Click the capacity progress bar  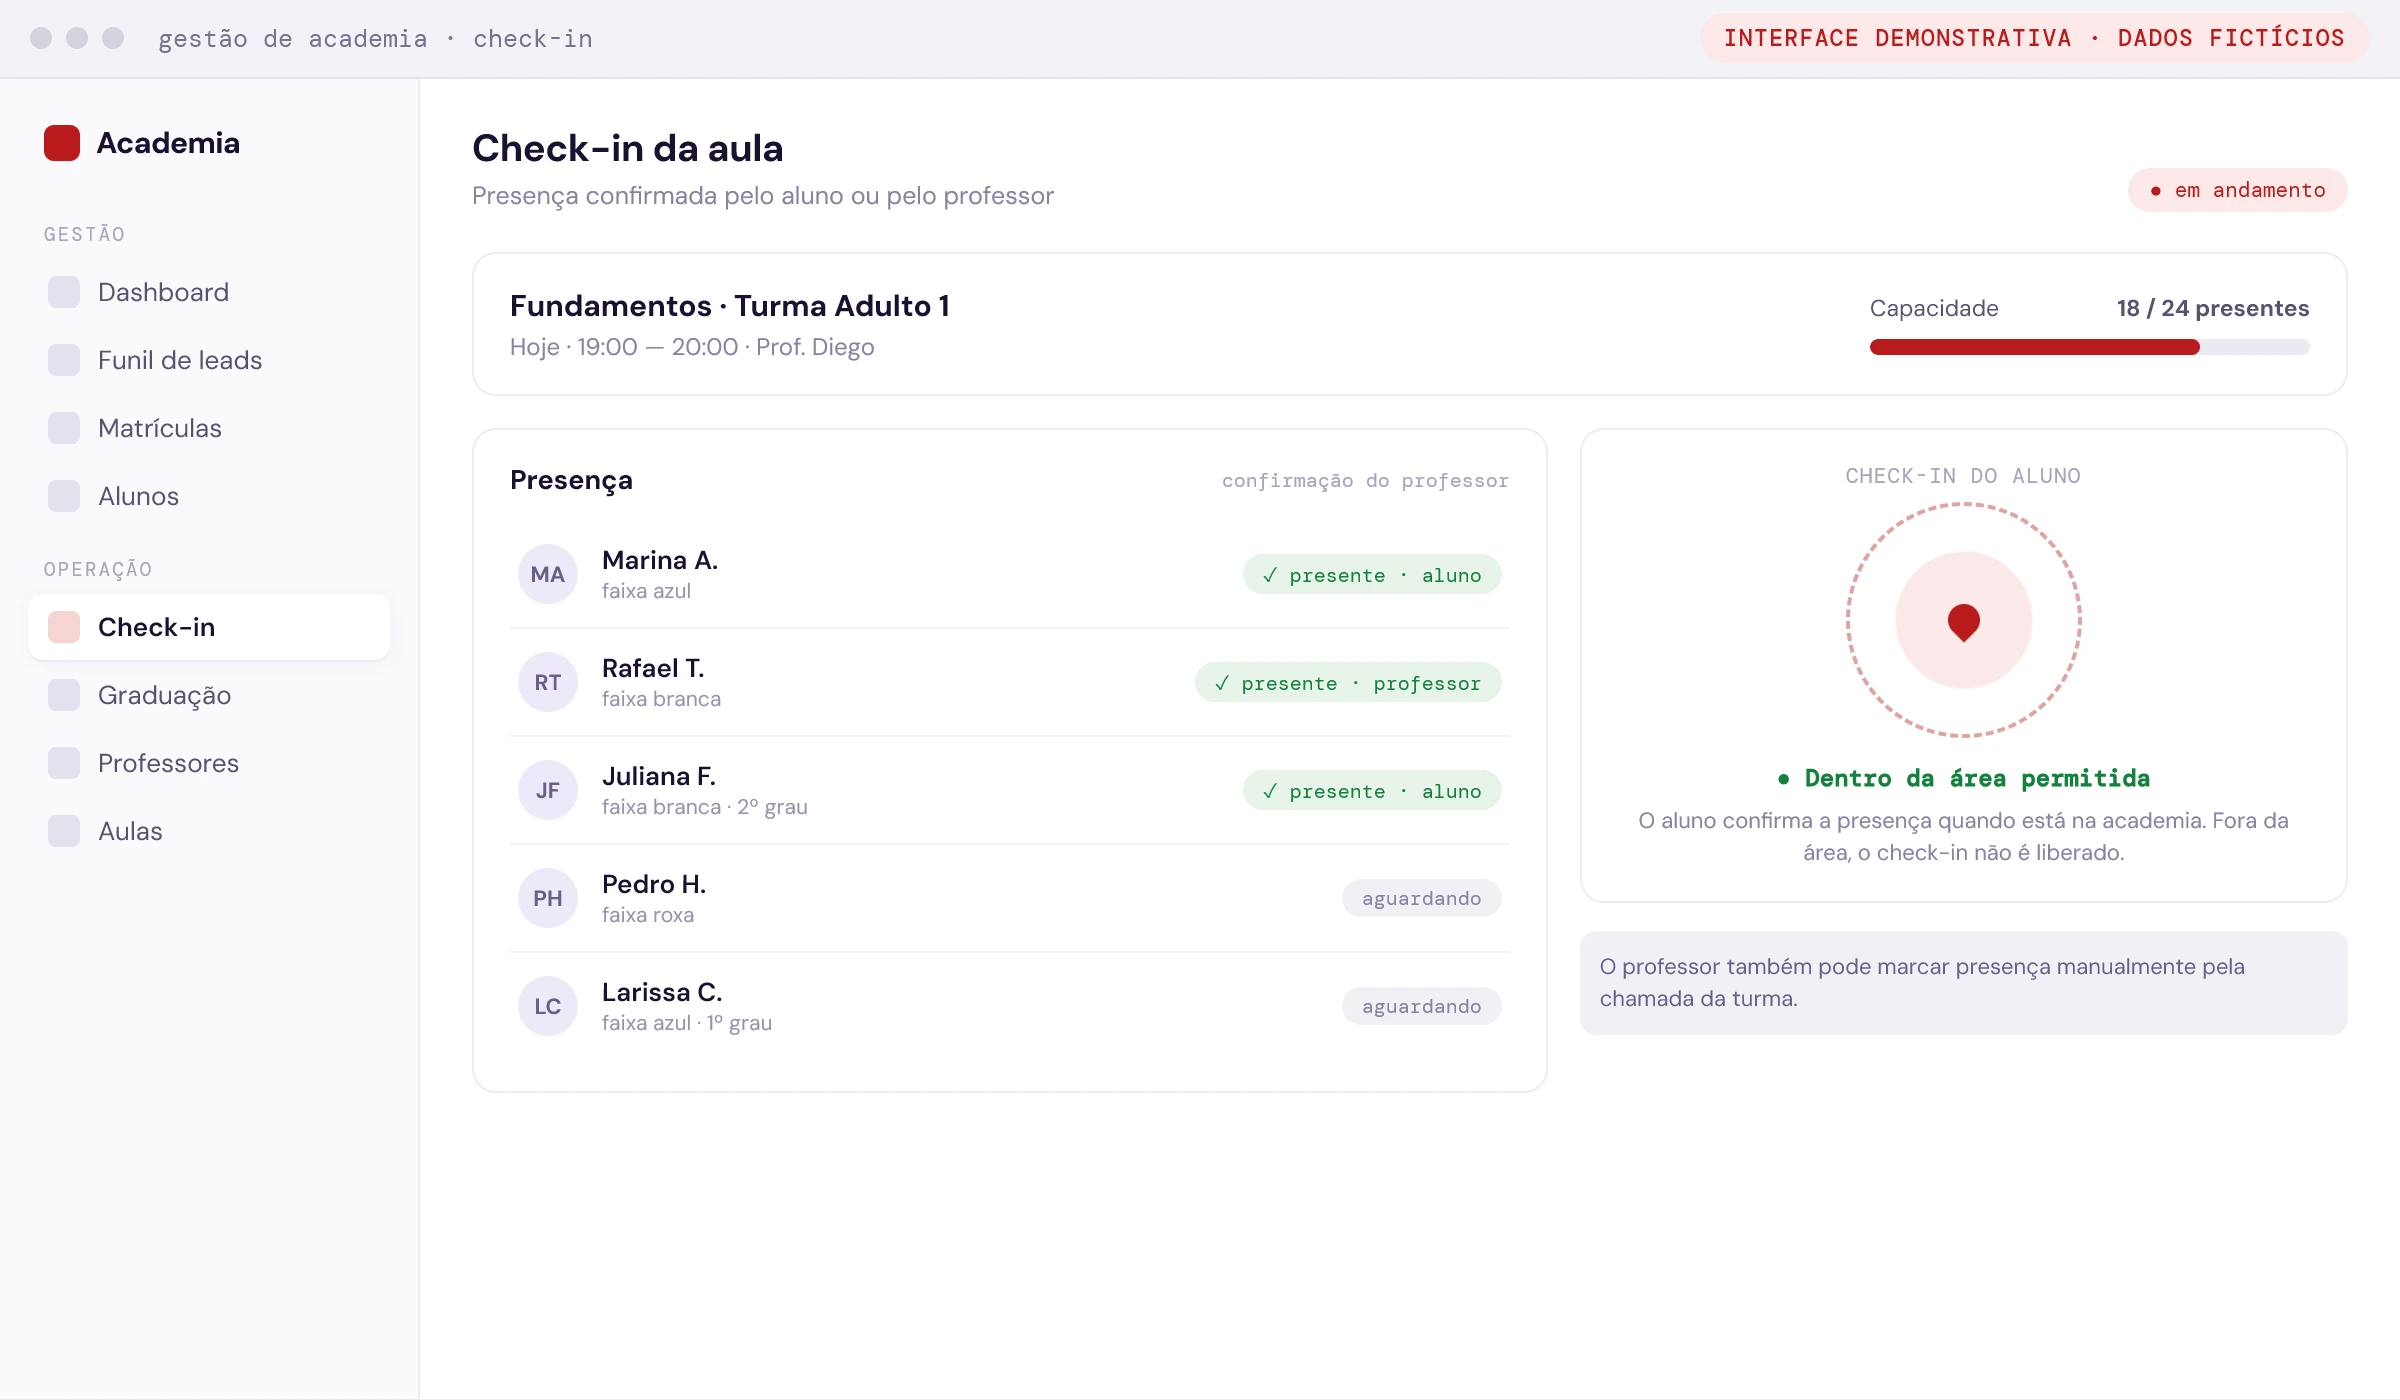(x=2089, y=347)
